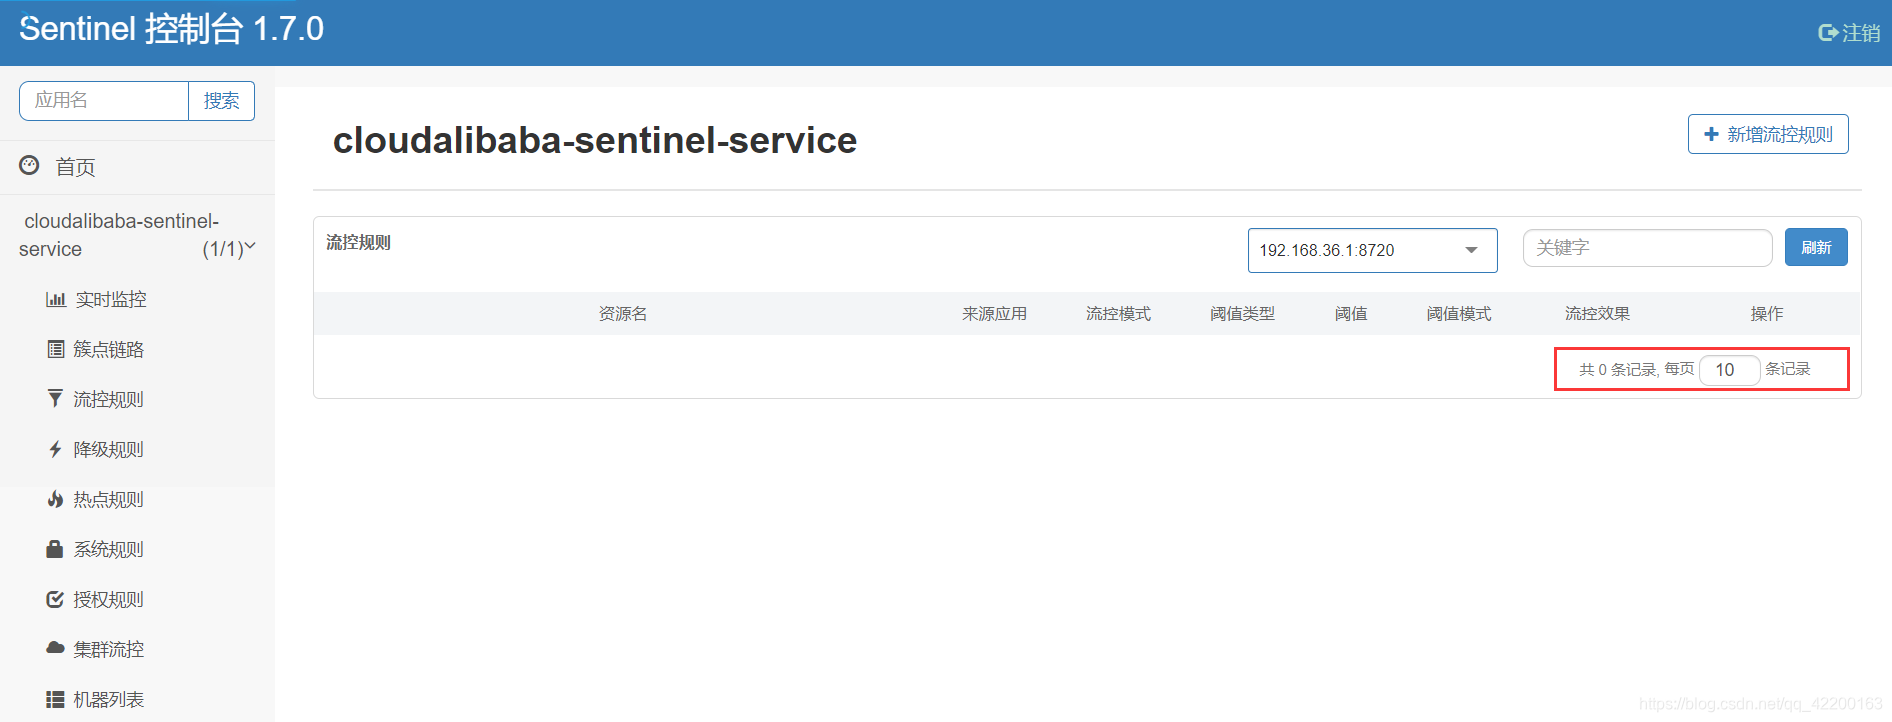Focus the 关键字 keyword input field
Viewport: 1892px width, 722px height.
1647,248
